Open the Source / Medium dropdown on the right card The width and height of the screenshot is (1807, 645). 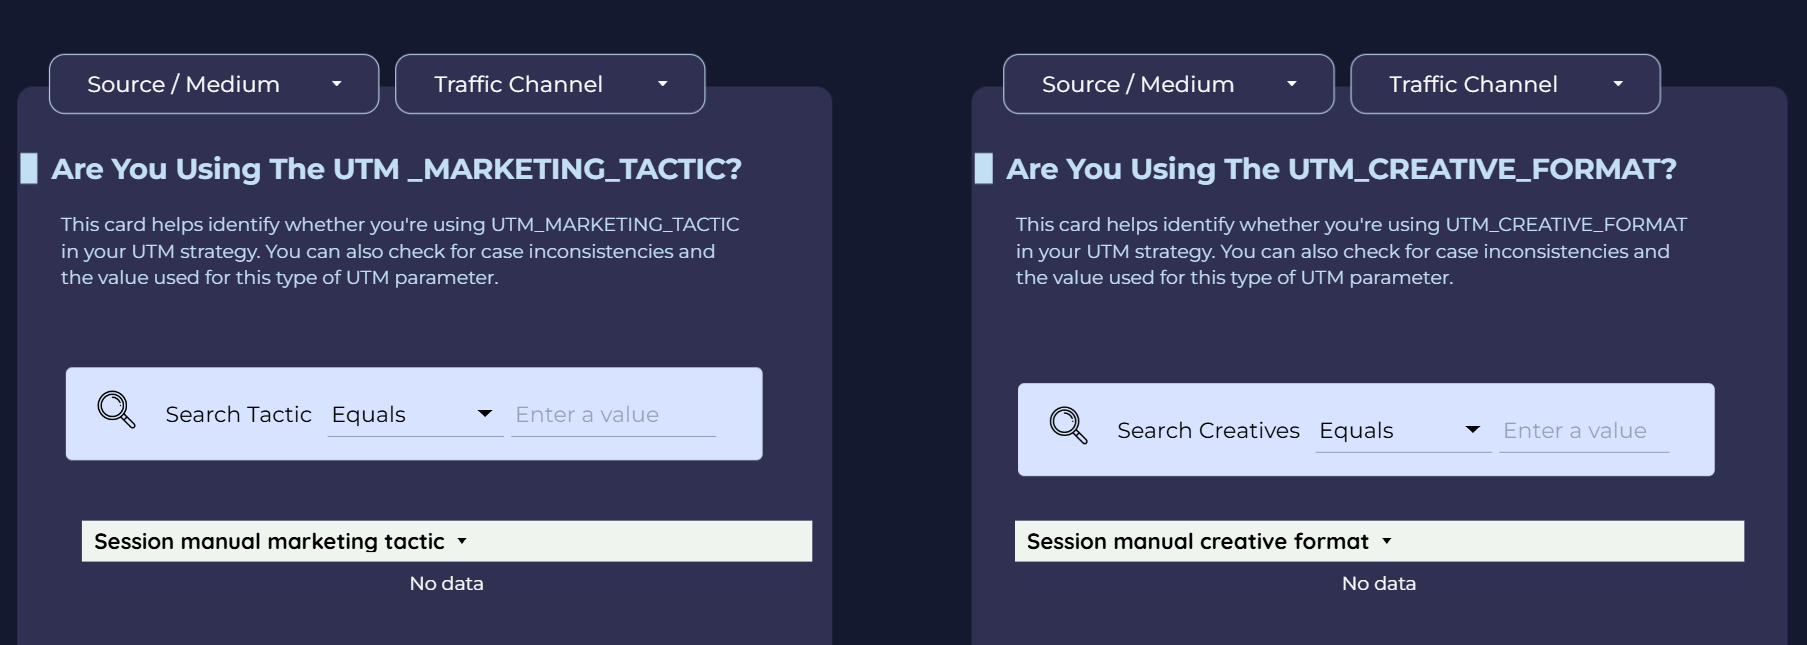point(1167,84)
